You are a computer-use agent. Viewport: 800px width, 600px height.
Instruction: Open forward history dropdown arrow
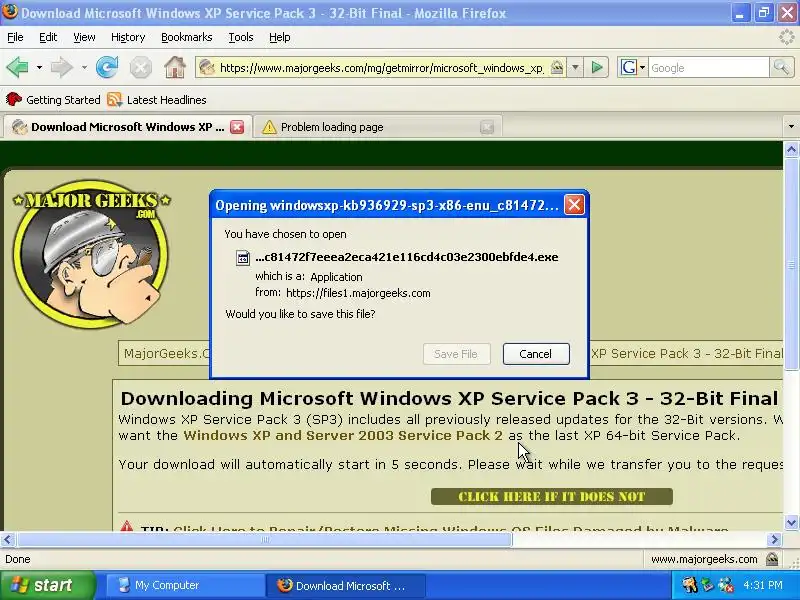click(x=84, y=67)
